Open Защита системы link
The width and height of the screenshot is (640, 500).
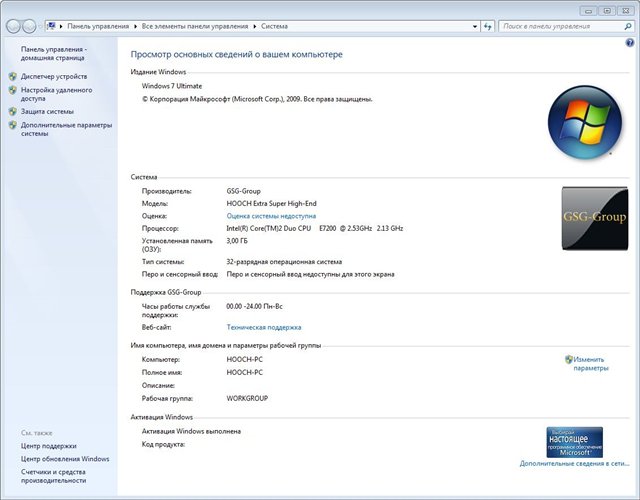tap(47, 111)
